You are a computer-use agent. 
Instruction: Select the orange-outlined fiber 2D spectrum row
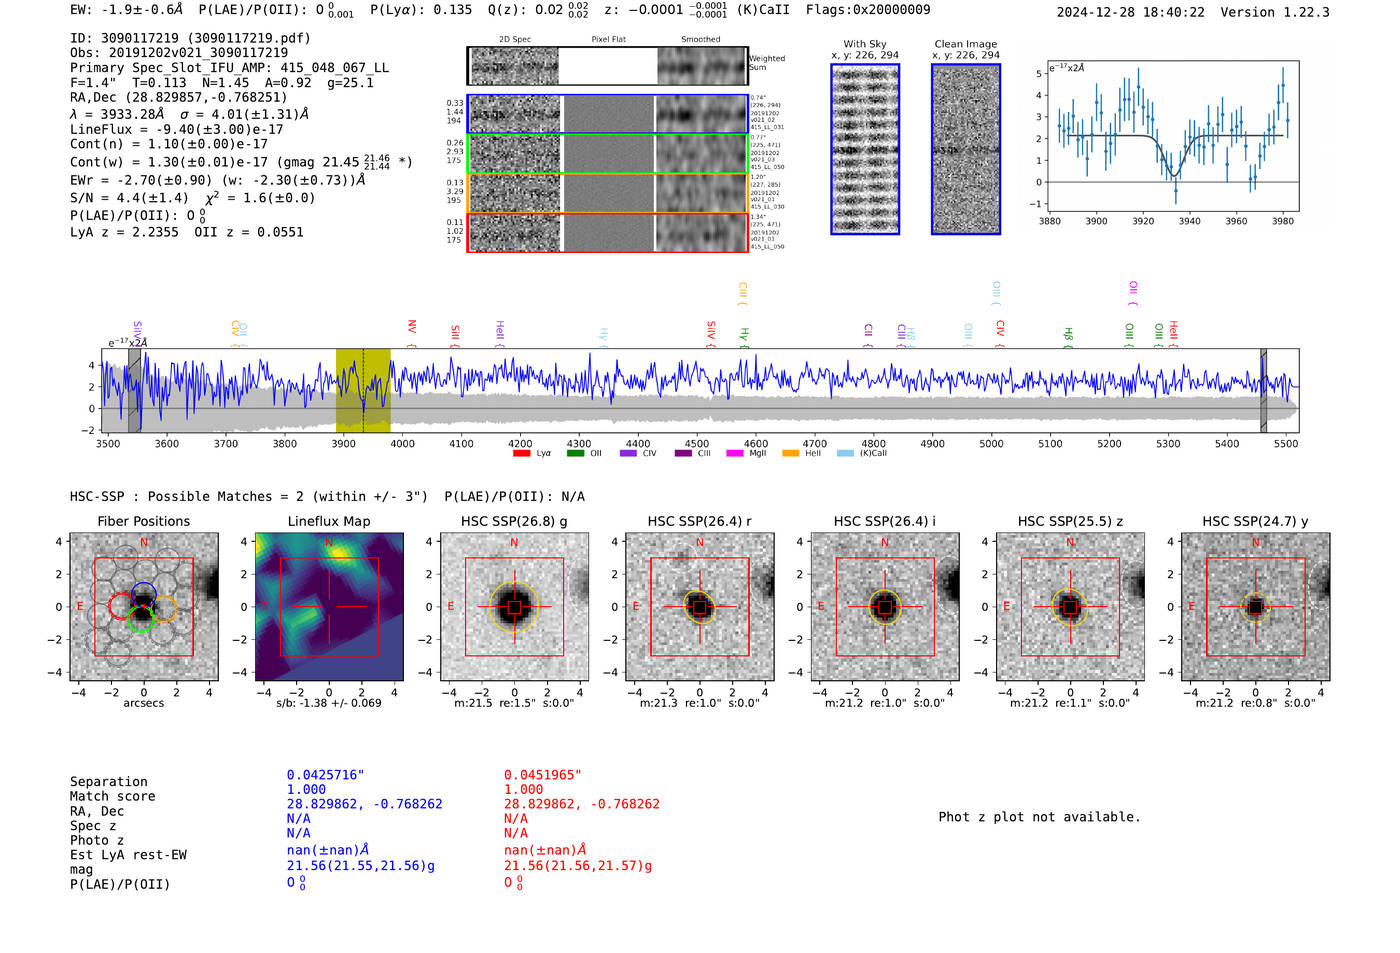[607, 193]
